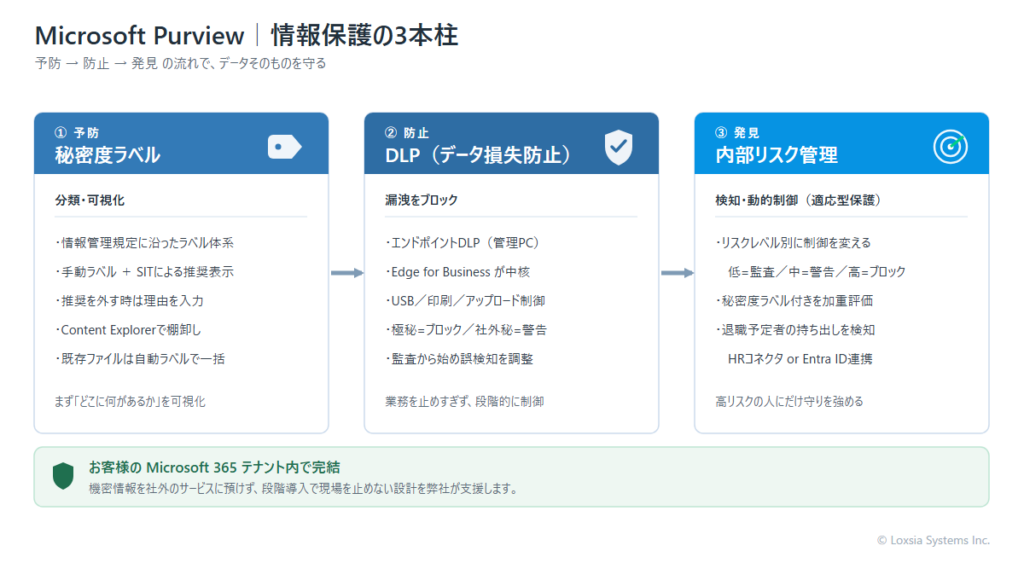Click 'エンドポイントDLP（管理PC）' bullet
The height and width of the screenshot is (563, 1024).
[462, 243]
